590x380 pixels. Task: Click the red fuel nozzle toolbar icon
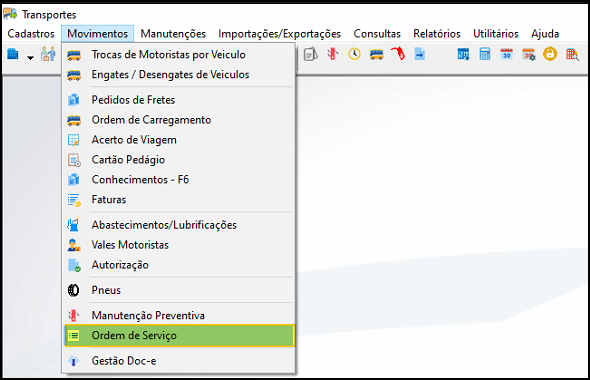[398, 54]
